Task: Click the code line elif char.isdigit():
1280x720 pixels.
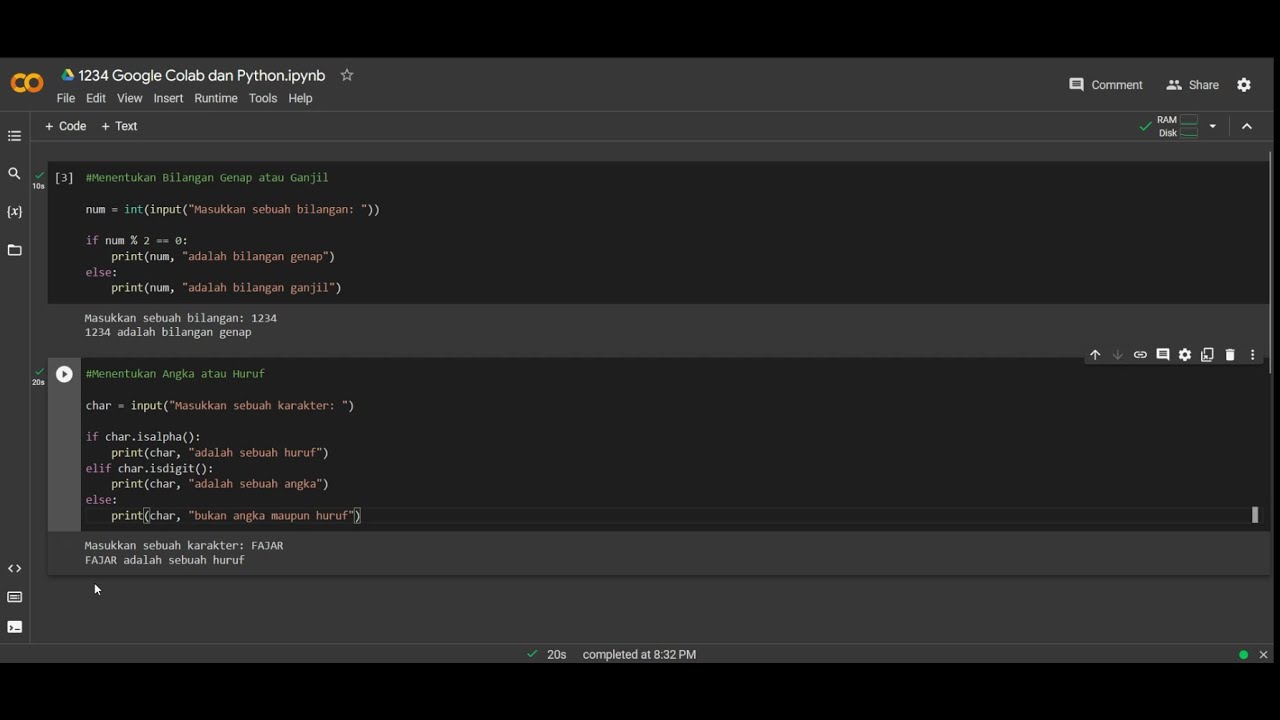Action: point(149,468)
